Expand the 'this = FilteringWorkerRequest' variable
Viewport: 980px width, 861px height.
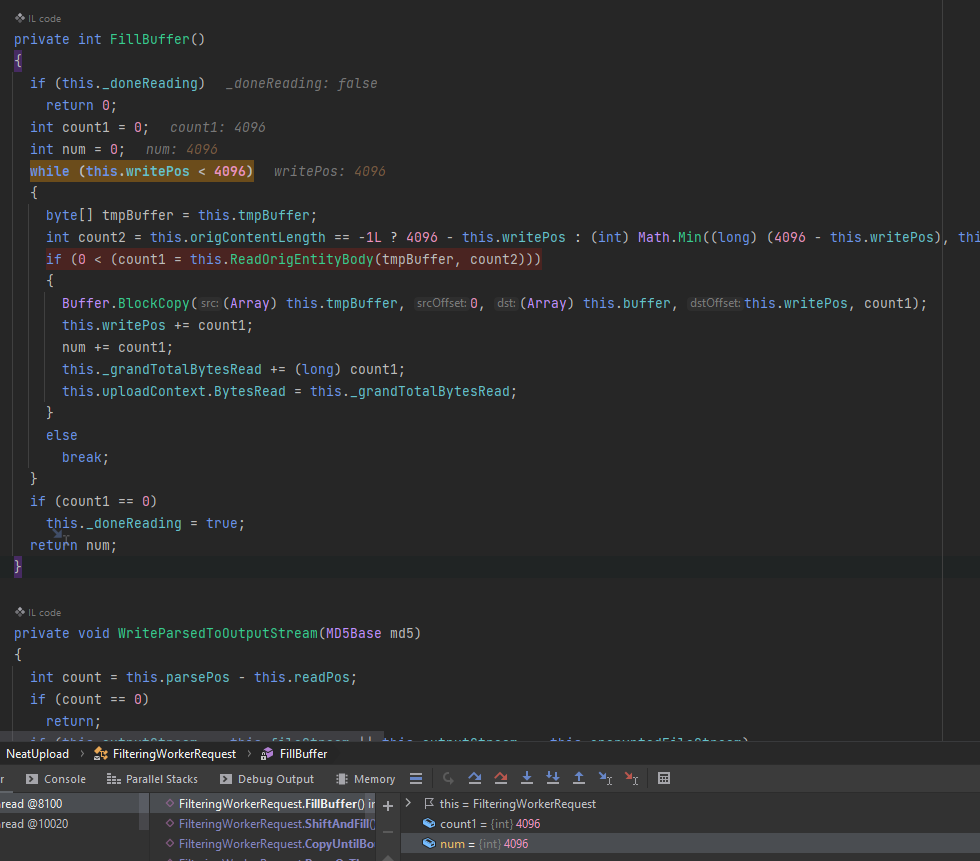[x=408, y=803]
